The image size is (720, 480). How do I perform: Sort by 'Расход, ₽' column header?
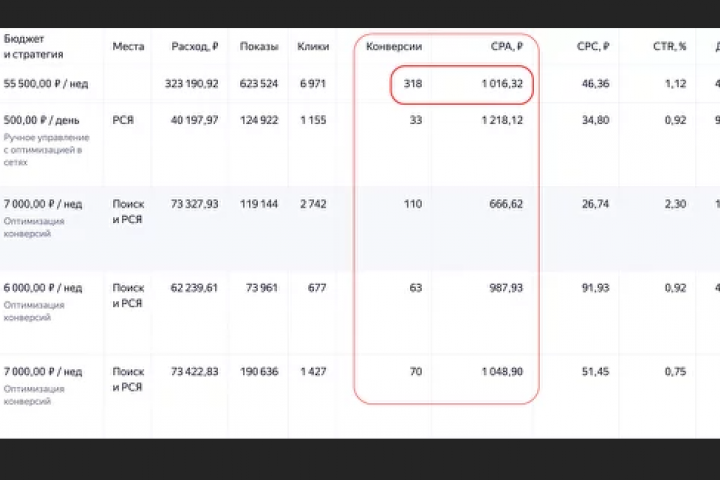[x=195, y=46]
